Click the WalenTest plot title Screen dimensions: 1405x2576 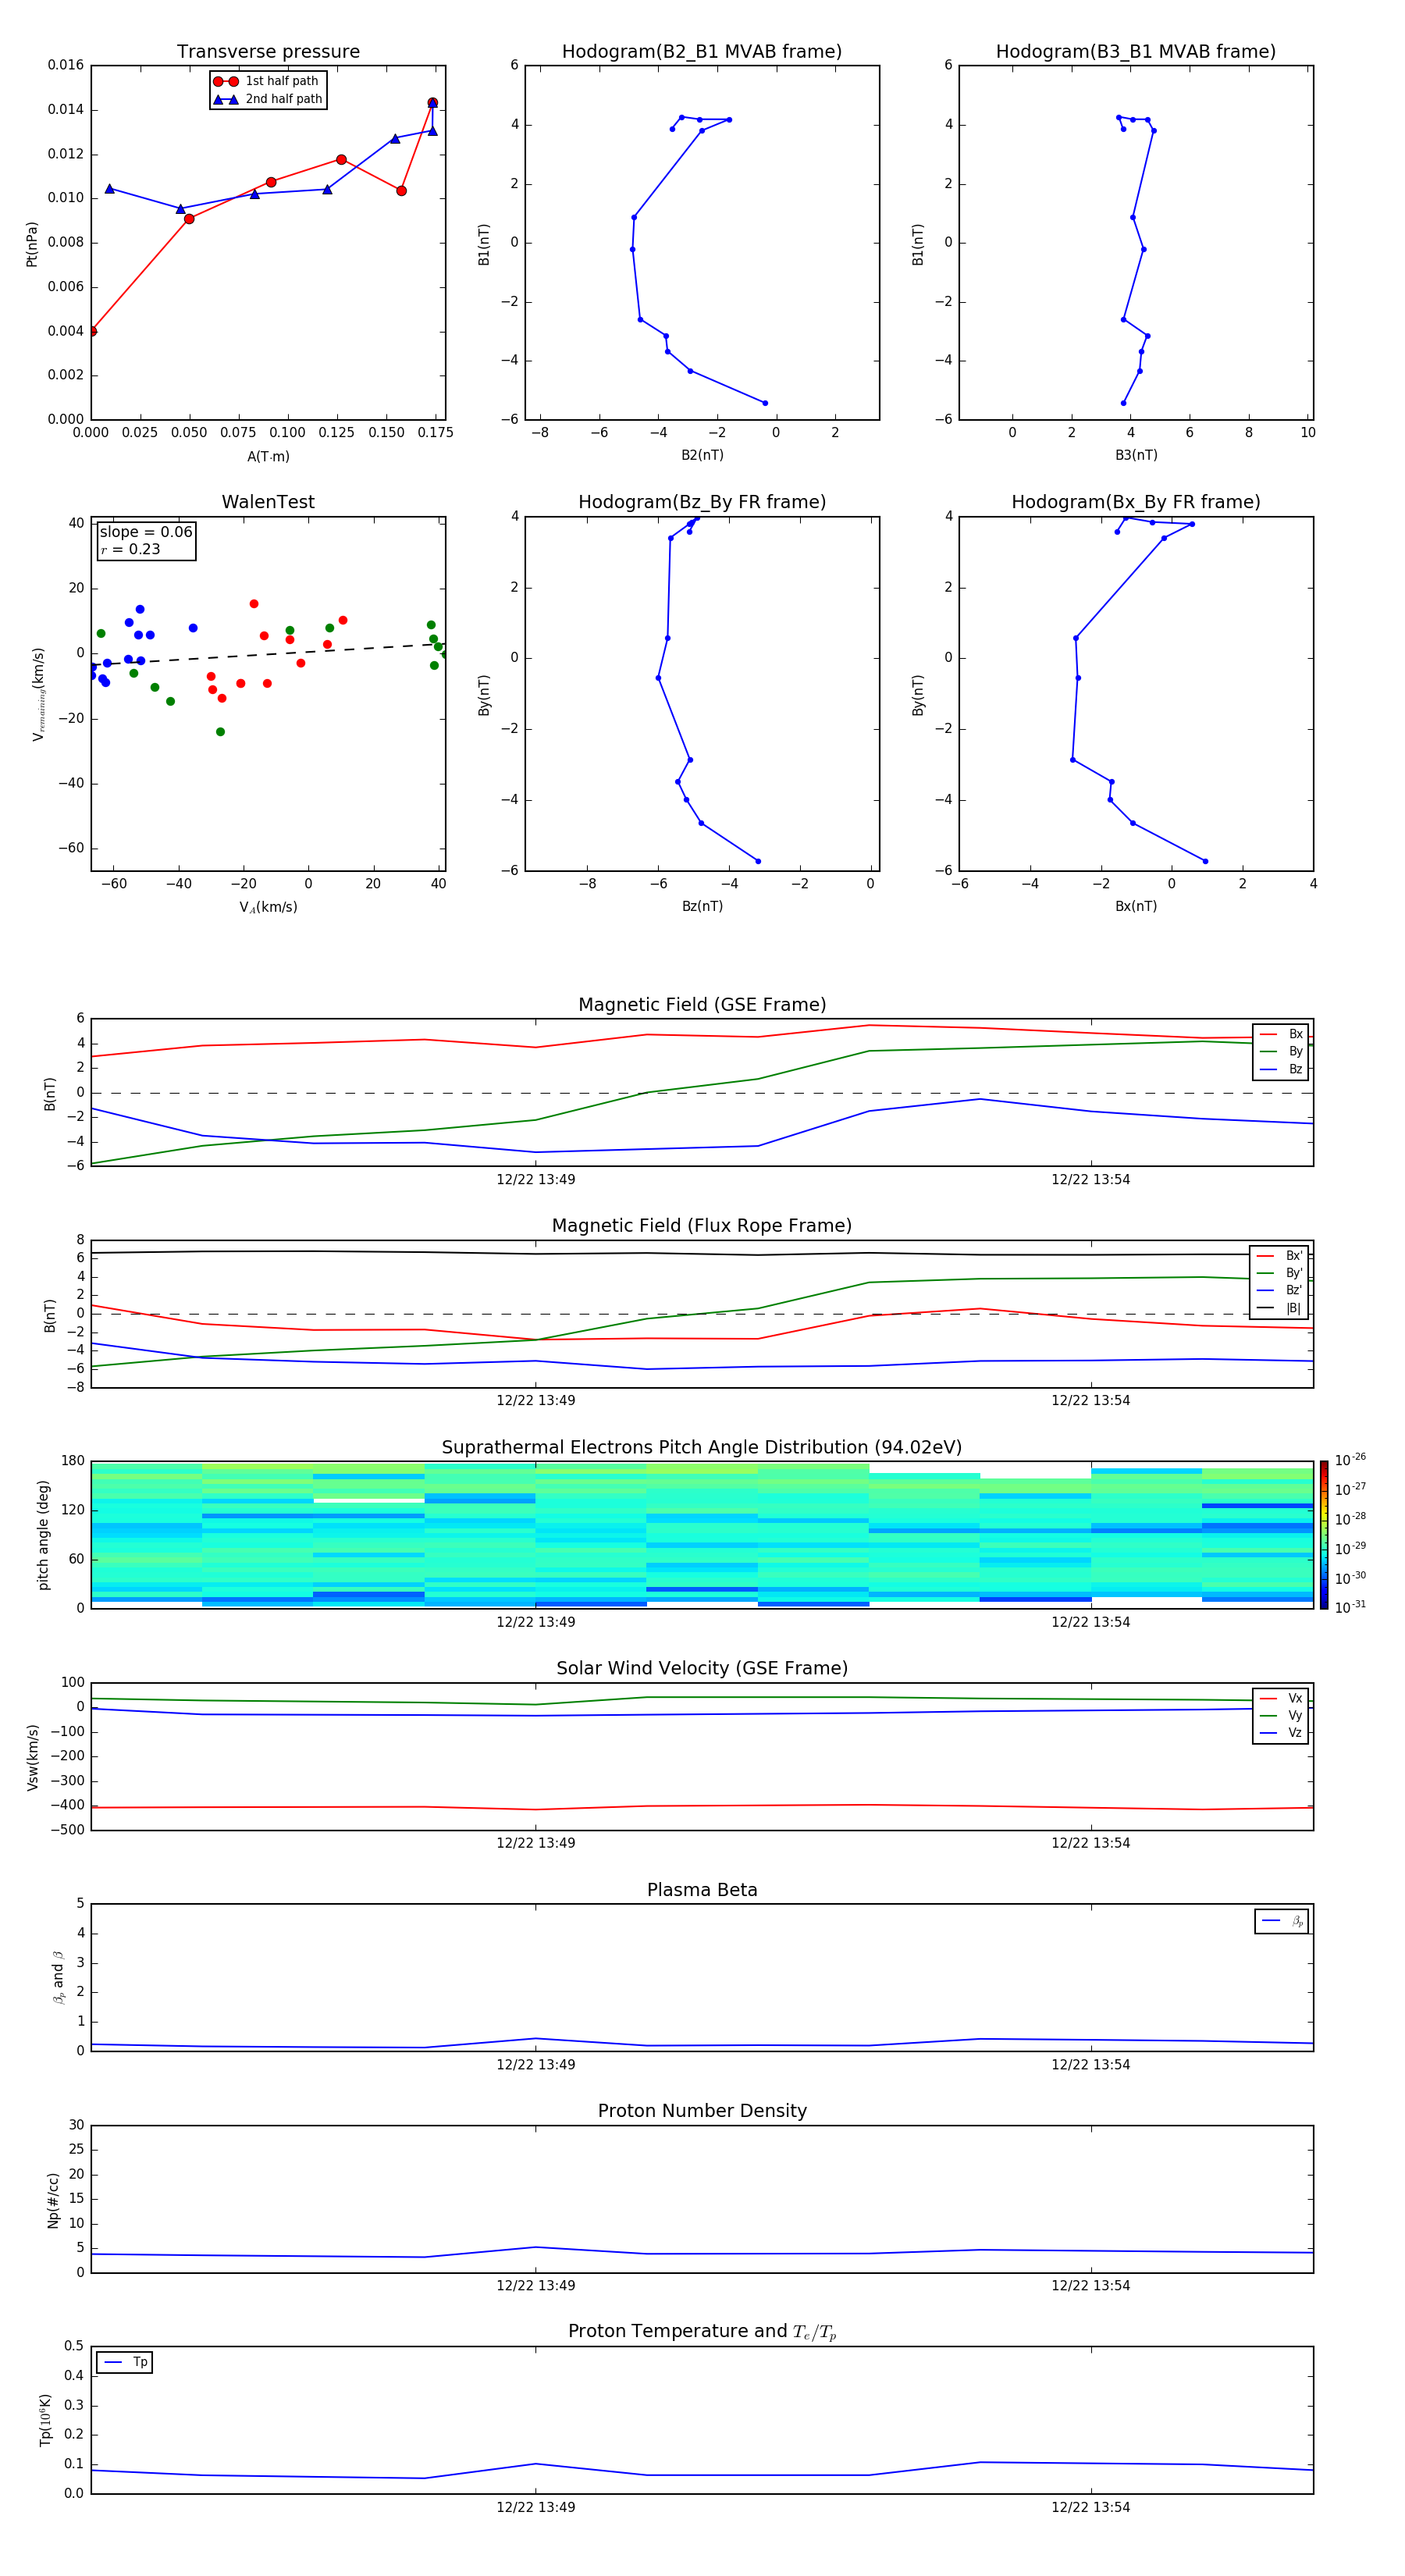[268, 502]
